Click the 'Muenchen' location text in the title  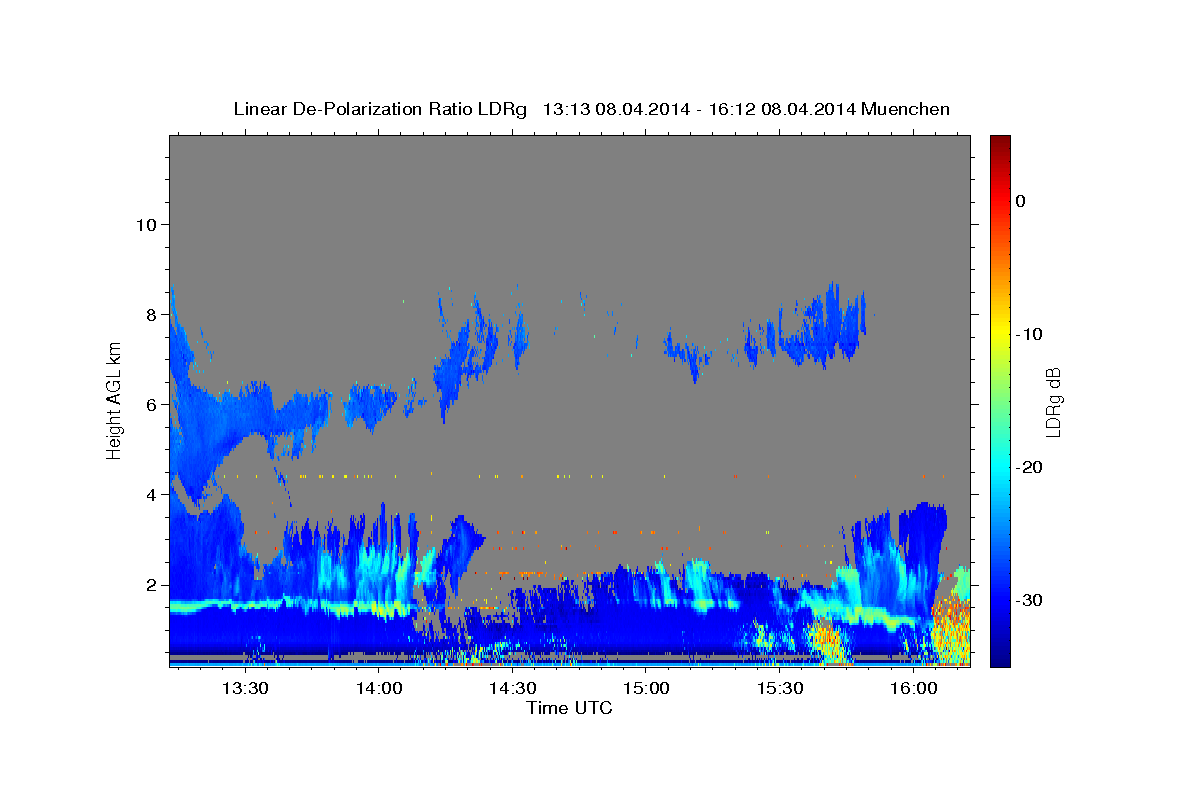click(x=906, y=109)
